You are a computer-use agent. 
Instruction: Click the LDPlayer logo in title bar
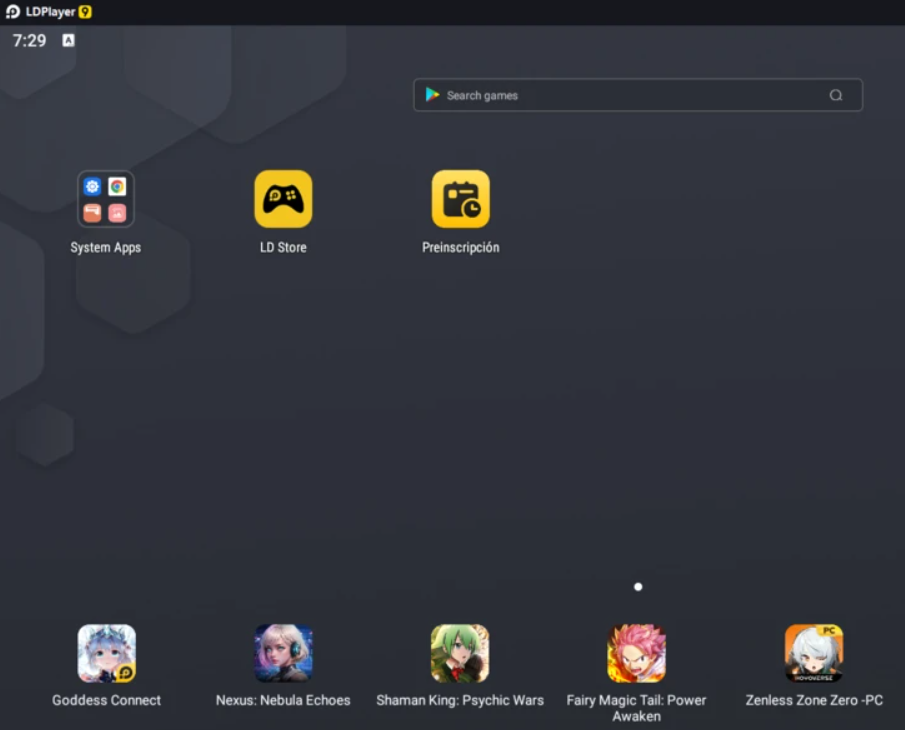click(x=13, y=12)
